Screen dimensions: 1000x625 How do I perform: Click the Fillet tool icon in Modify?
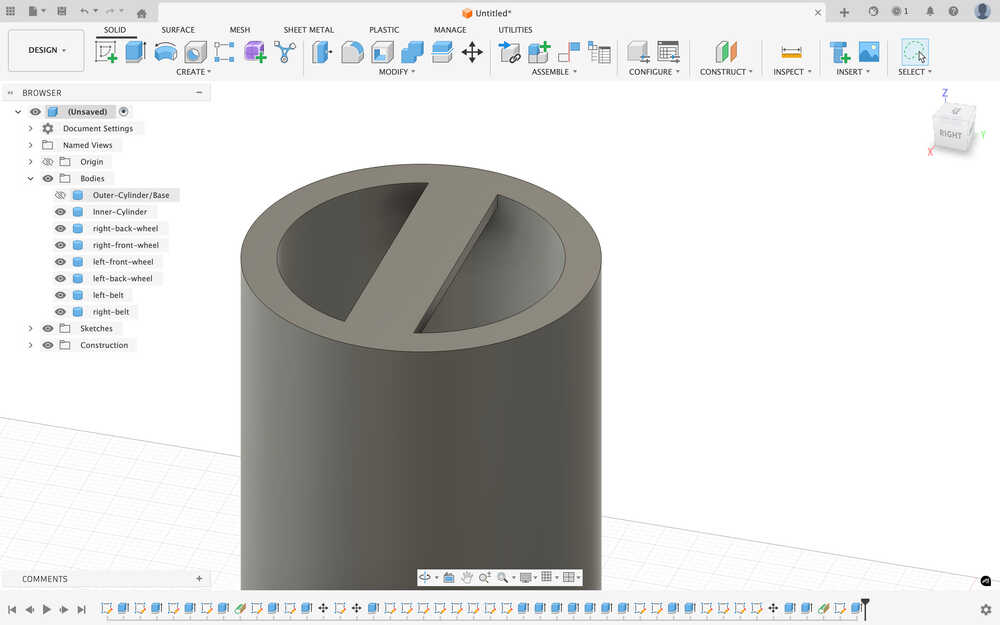click(352, 52)
